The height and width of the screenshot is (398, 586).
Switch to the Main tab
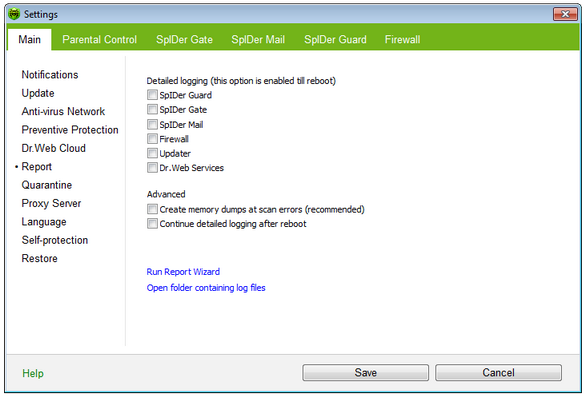click(x=30, y=39)
